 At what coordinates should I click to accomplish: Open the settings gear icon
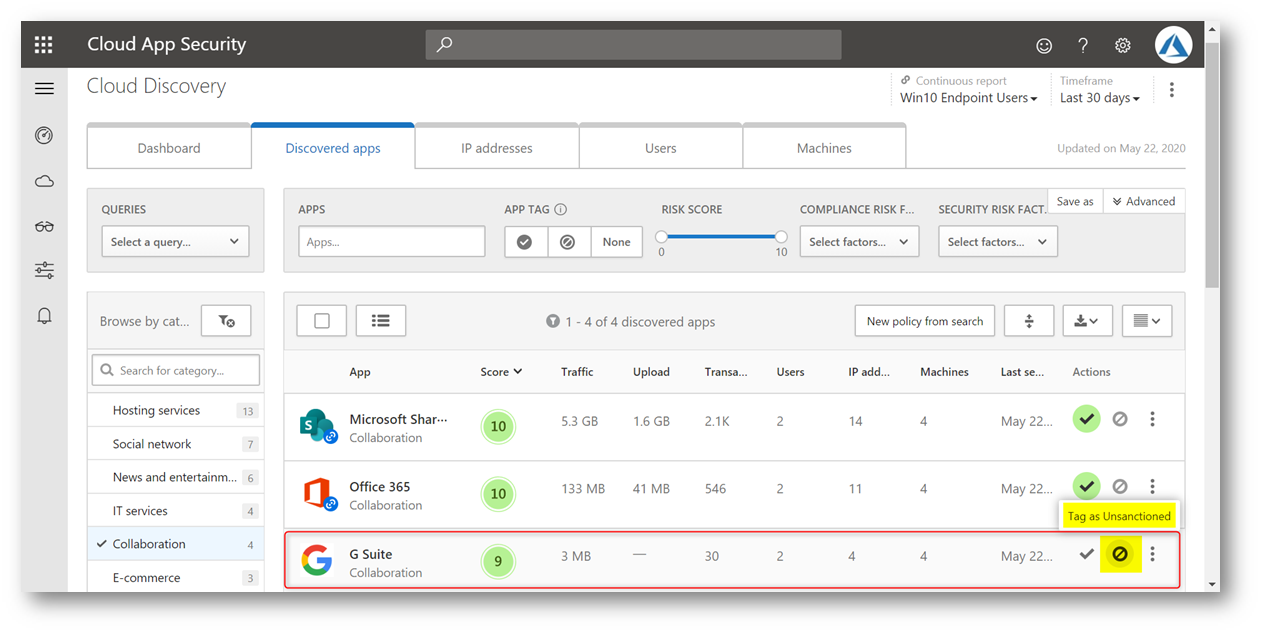pos(1123,45)
